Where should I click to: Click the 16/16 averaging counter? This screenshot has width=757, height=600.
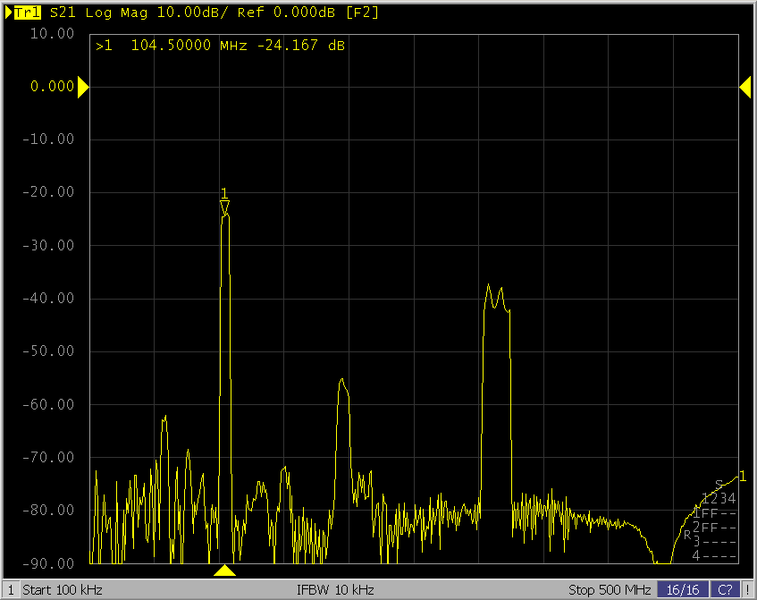tap(682, 590)
